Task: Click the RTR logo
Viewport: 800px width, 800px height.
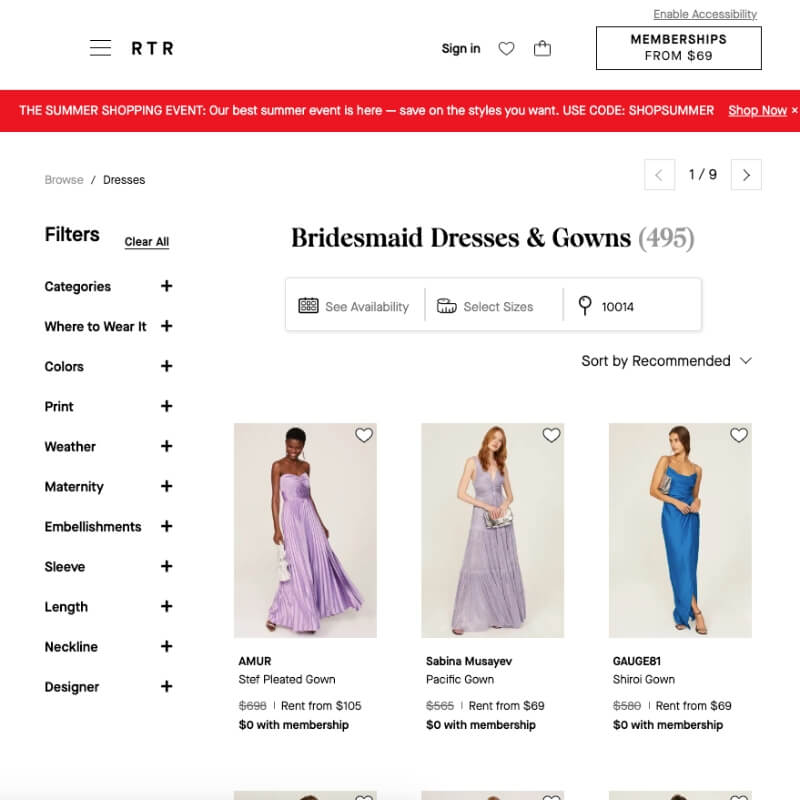Action: pyautogui.click(x=152, y=47)
